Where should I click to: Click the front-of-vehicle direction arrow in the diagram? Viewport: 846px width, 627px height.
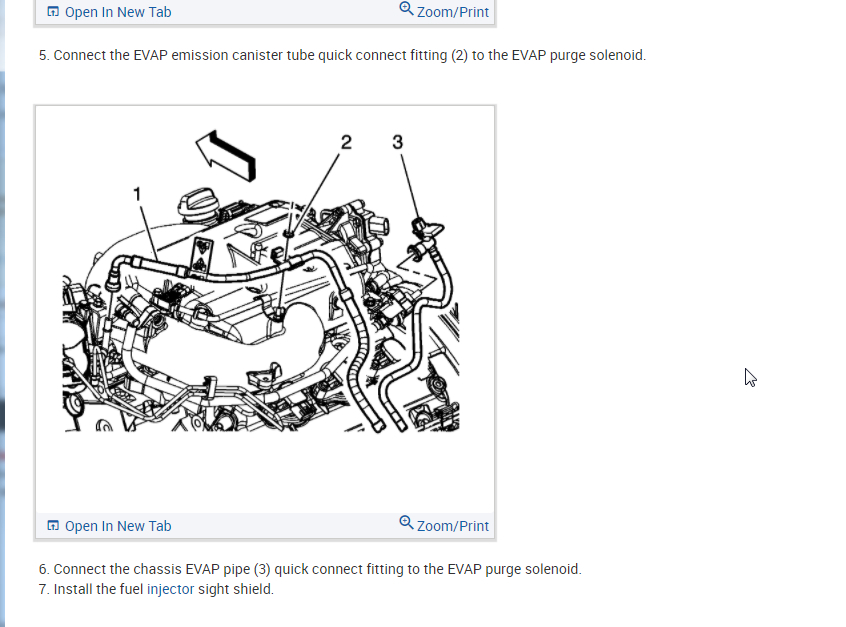click(x=226, y=155)
